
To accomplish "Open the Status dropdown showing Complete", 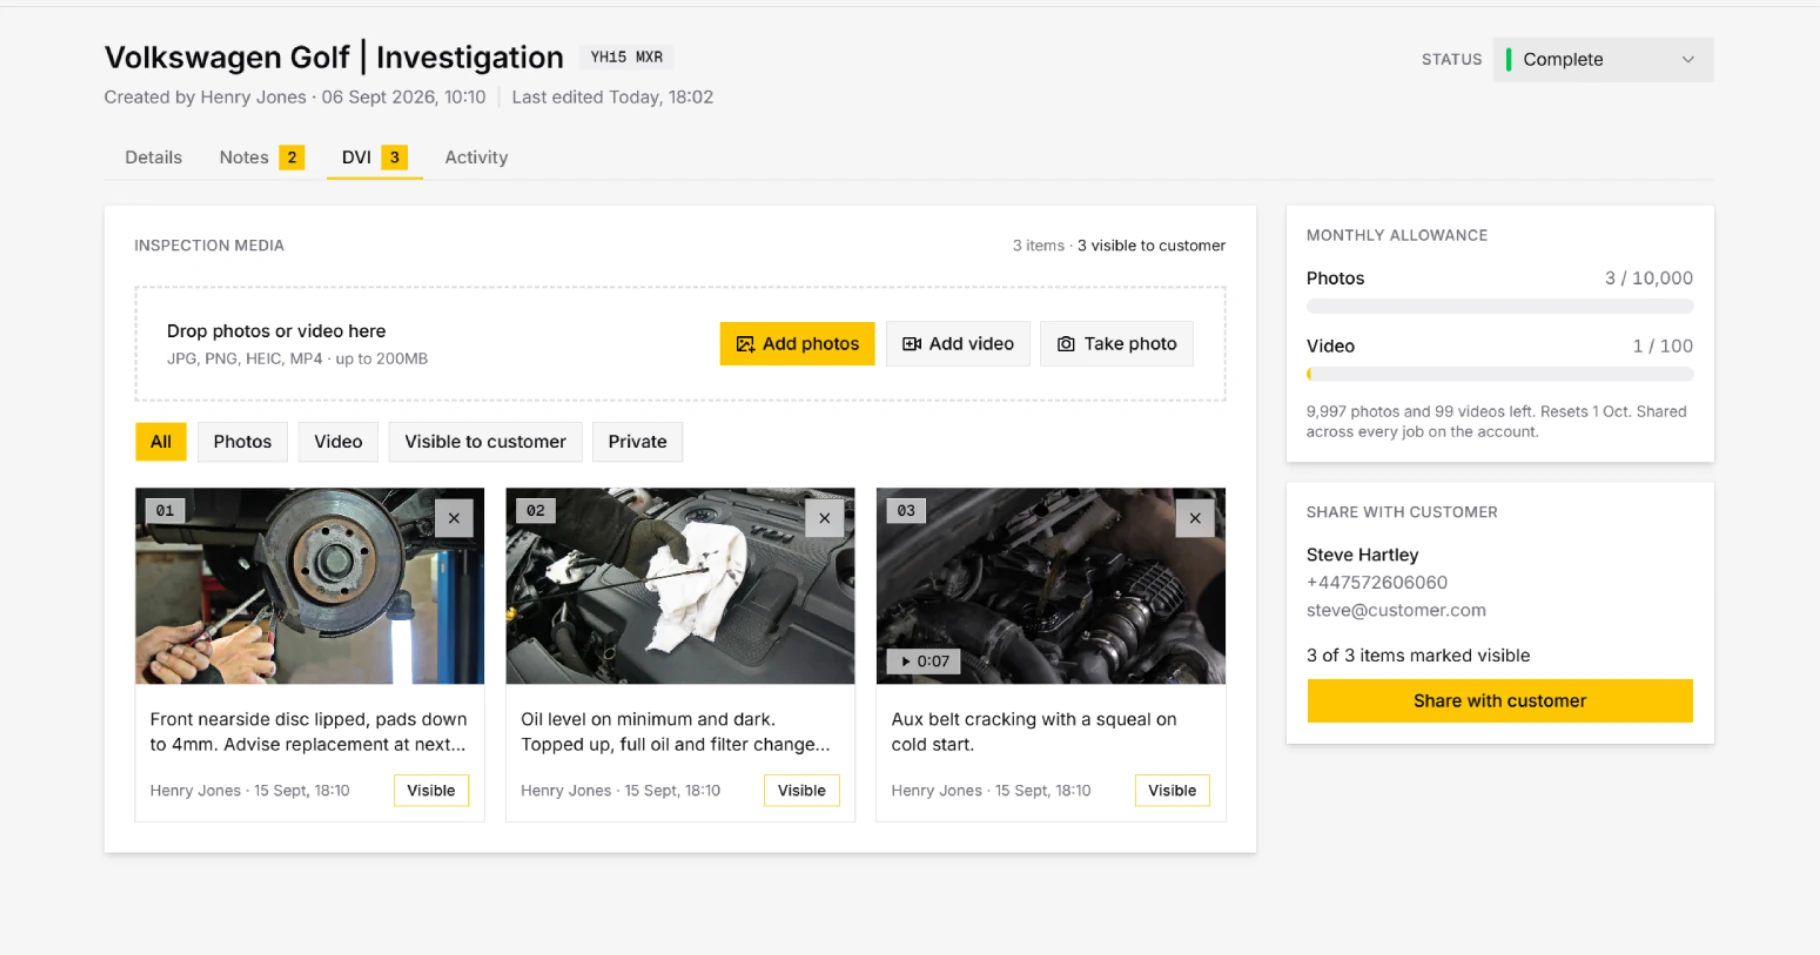I will tap(1603, 60).
